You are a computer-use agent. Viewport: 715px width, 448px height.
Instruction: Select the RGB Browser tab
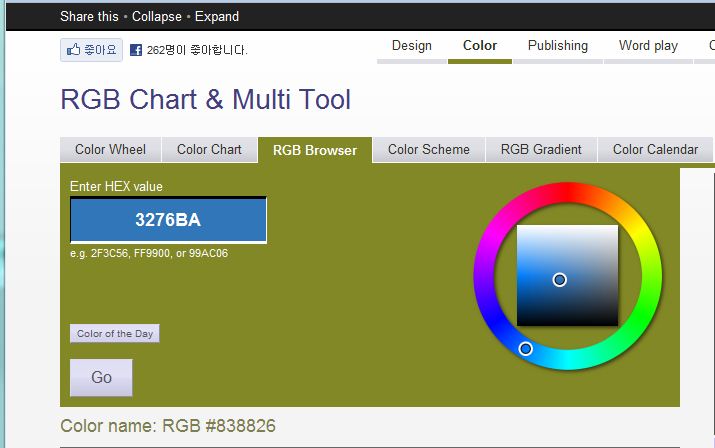[315, 150]
